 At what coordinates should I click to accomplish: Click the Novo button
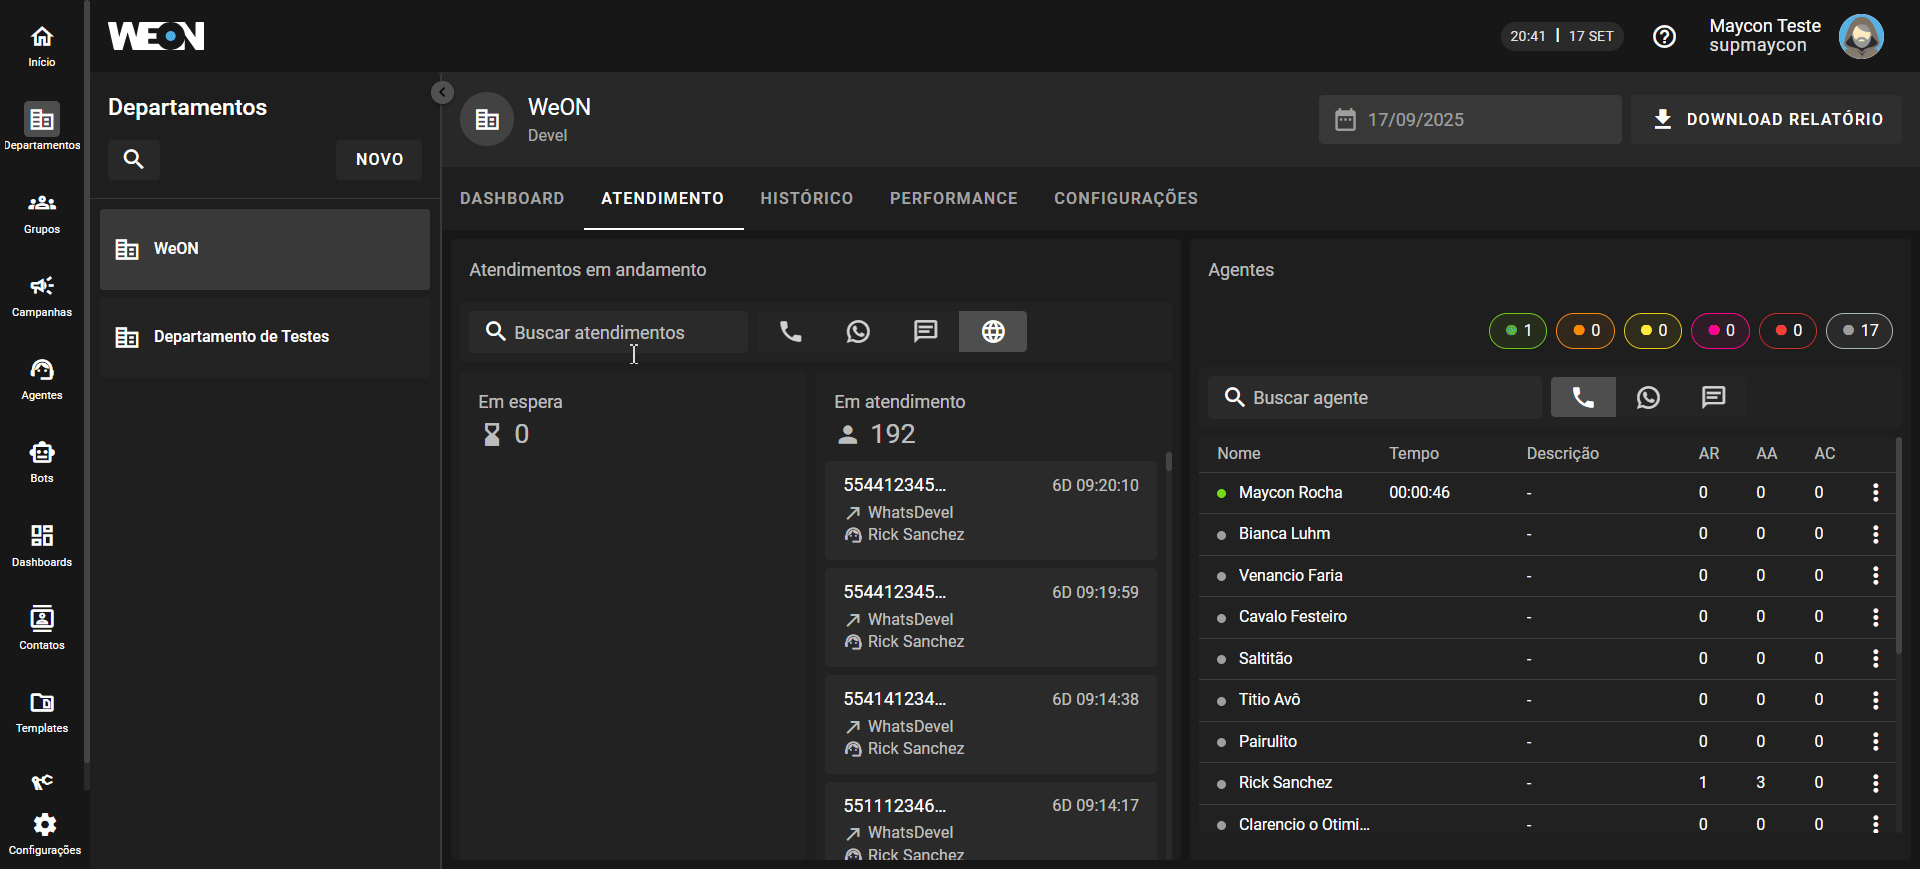pyautogui.click(x=379, y=160)
